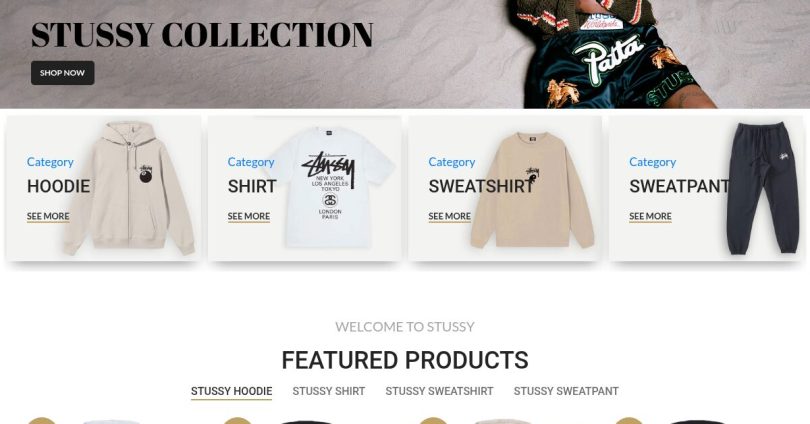Click the SWEATSHIRT category title
This screenshot has height=424, width=810.
[x=481, y=186]
